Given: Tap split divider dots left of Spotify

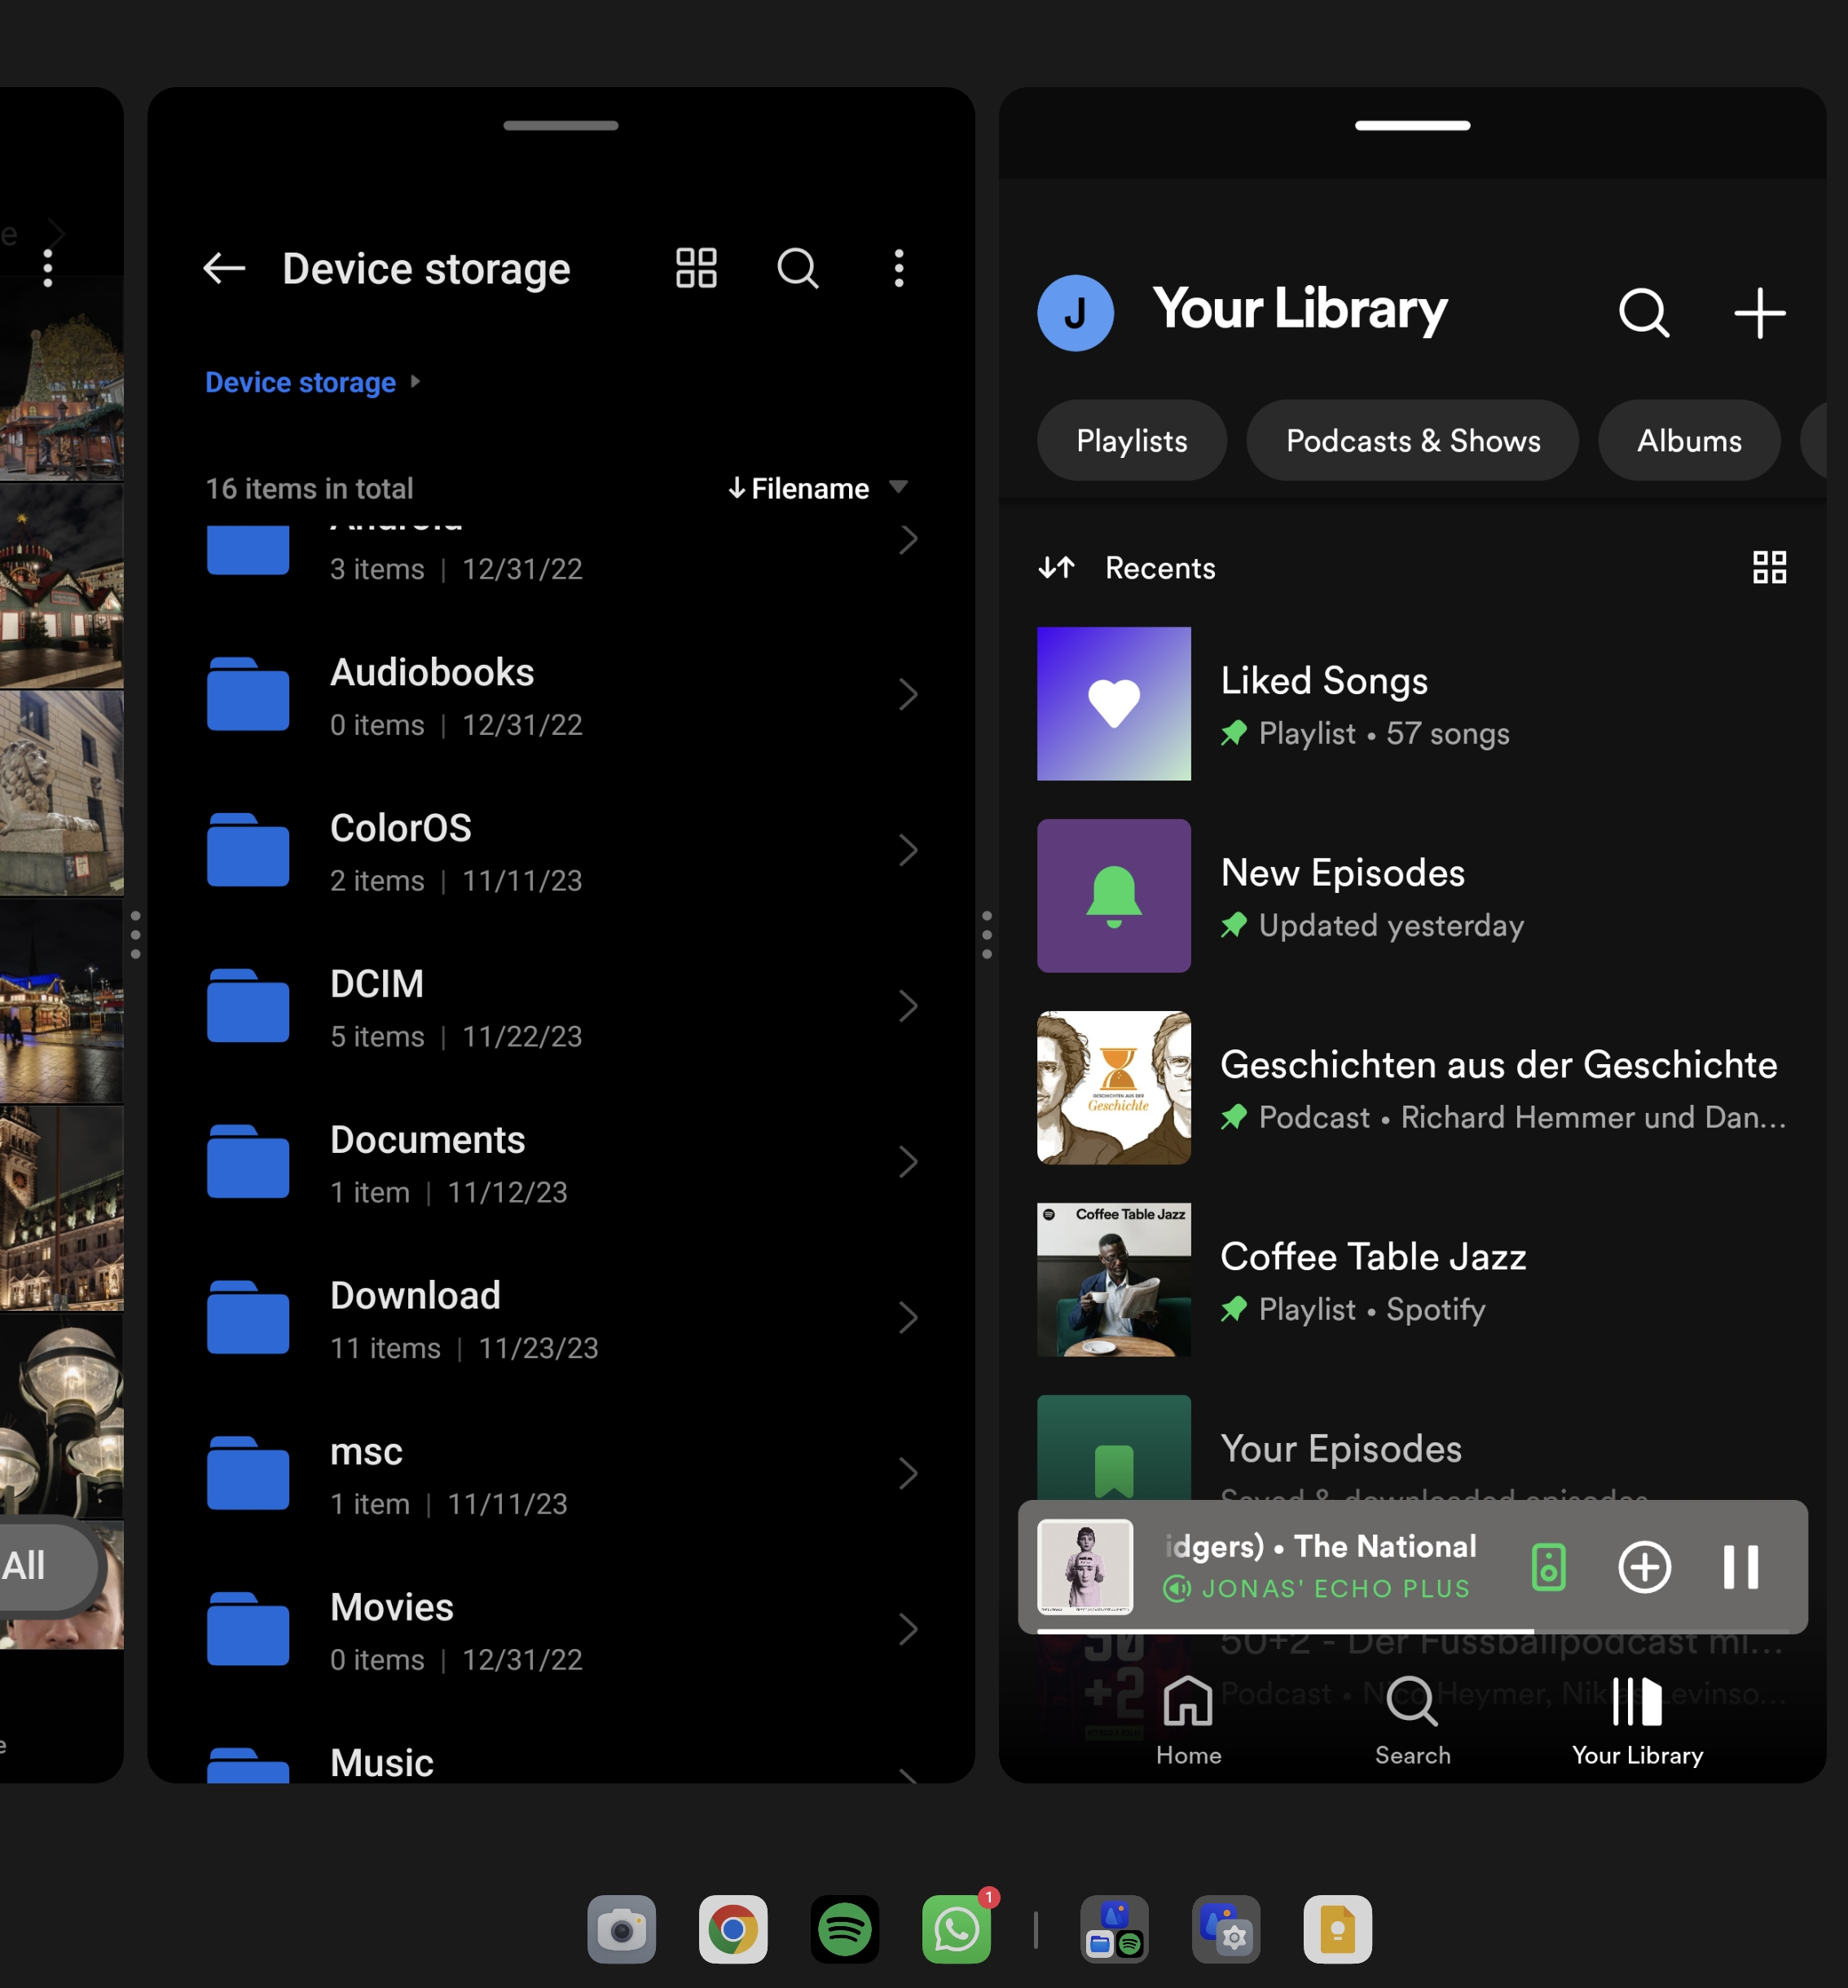Looking at the screenshot, I should (987, 935).
